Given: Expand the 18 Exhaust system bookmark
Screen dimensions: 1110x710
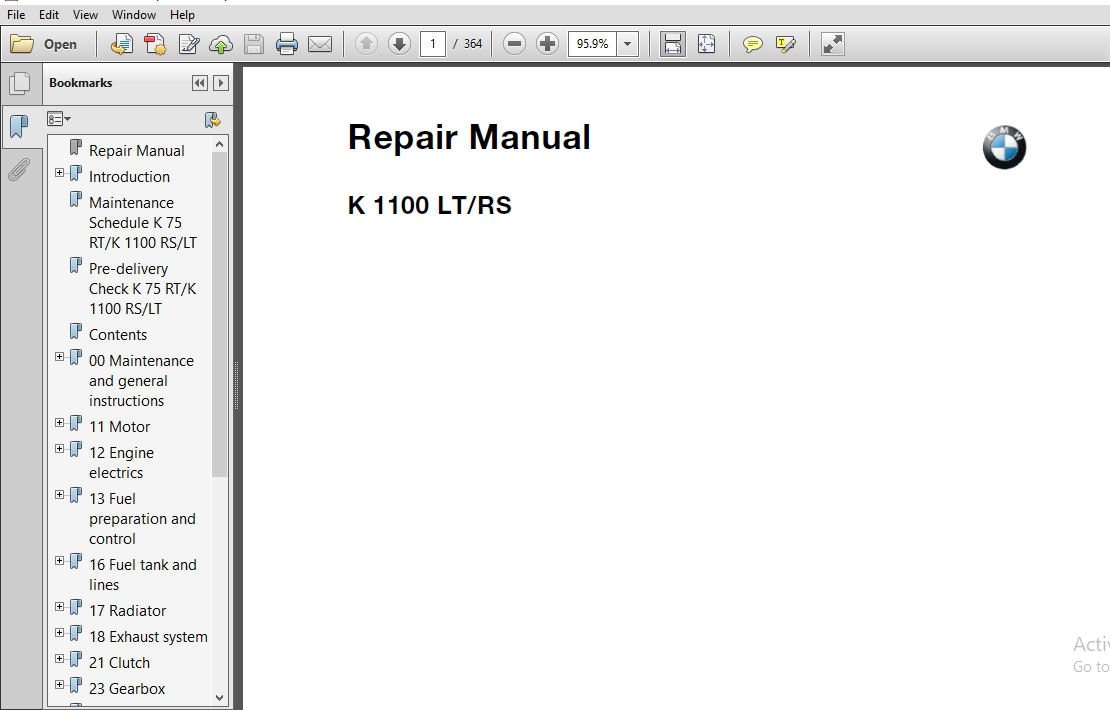Looking at the screenshot, I should [x=59, y=633].
